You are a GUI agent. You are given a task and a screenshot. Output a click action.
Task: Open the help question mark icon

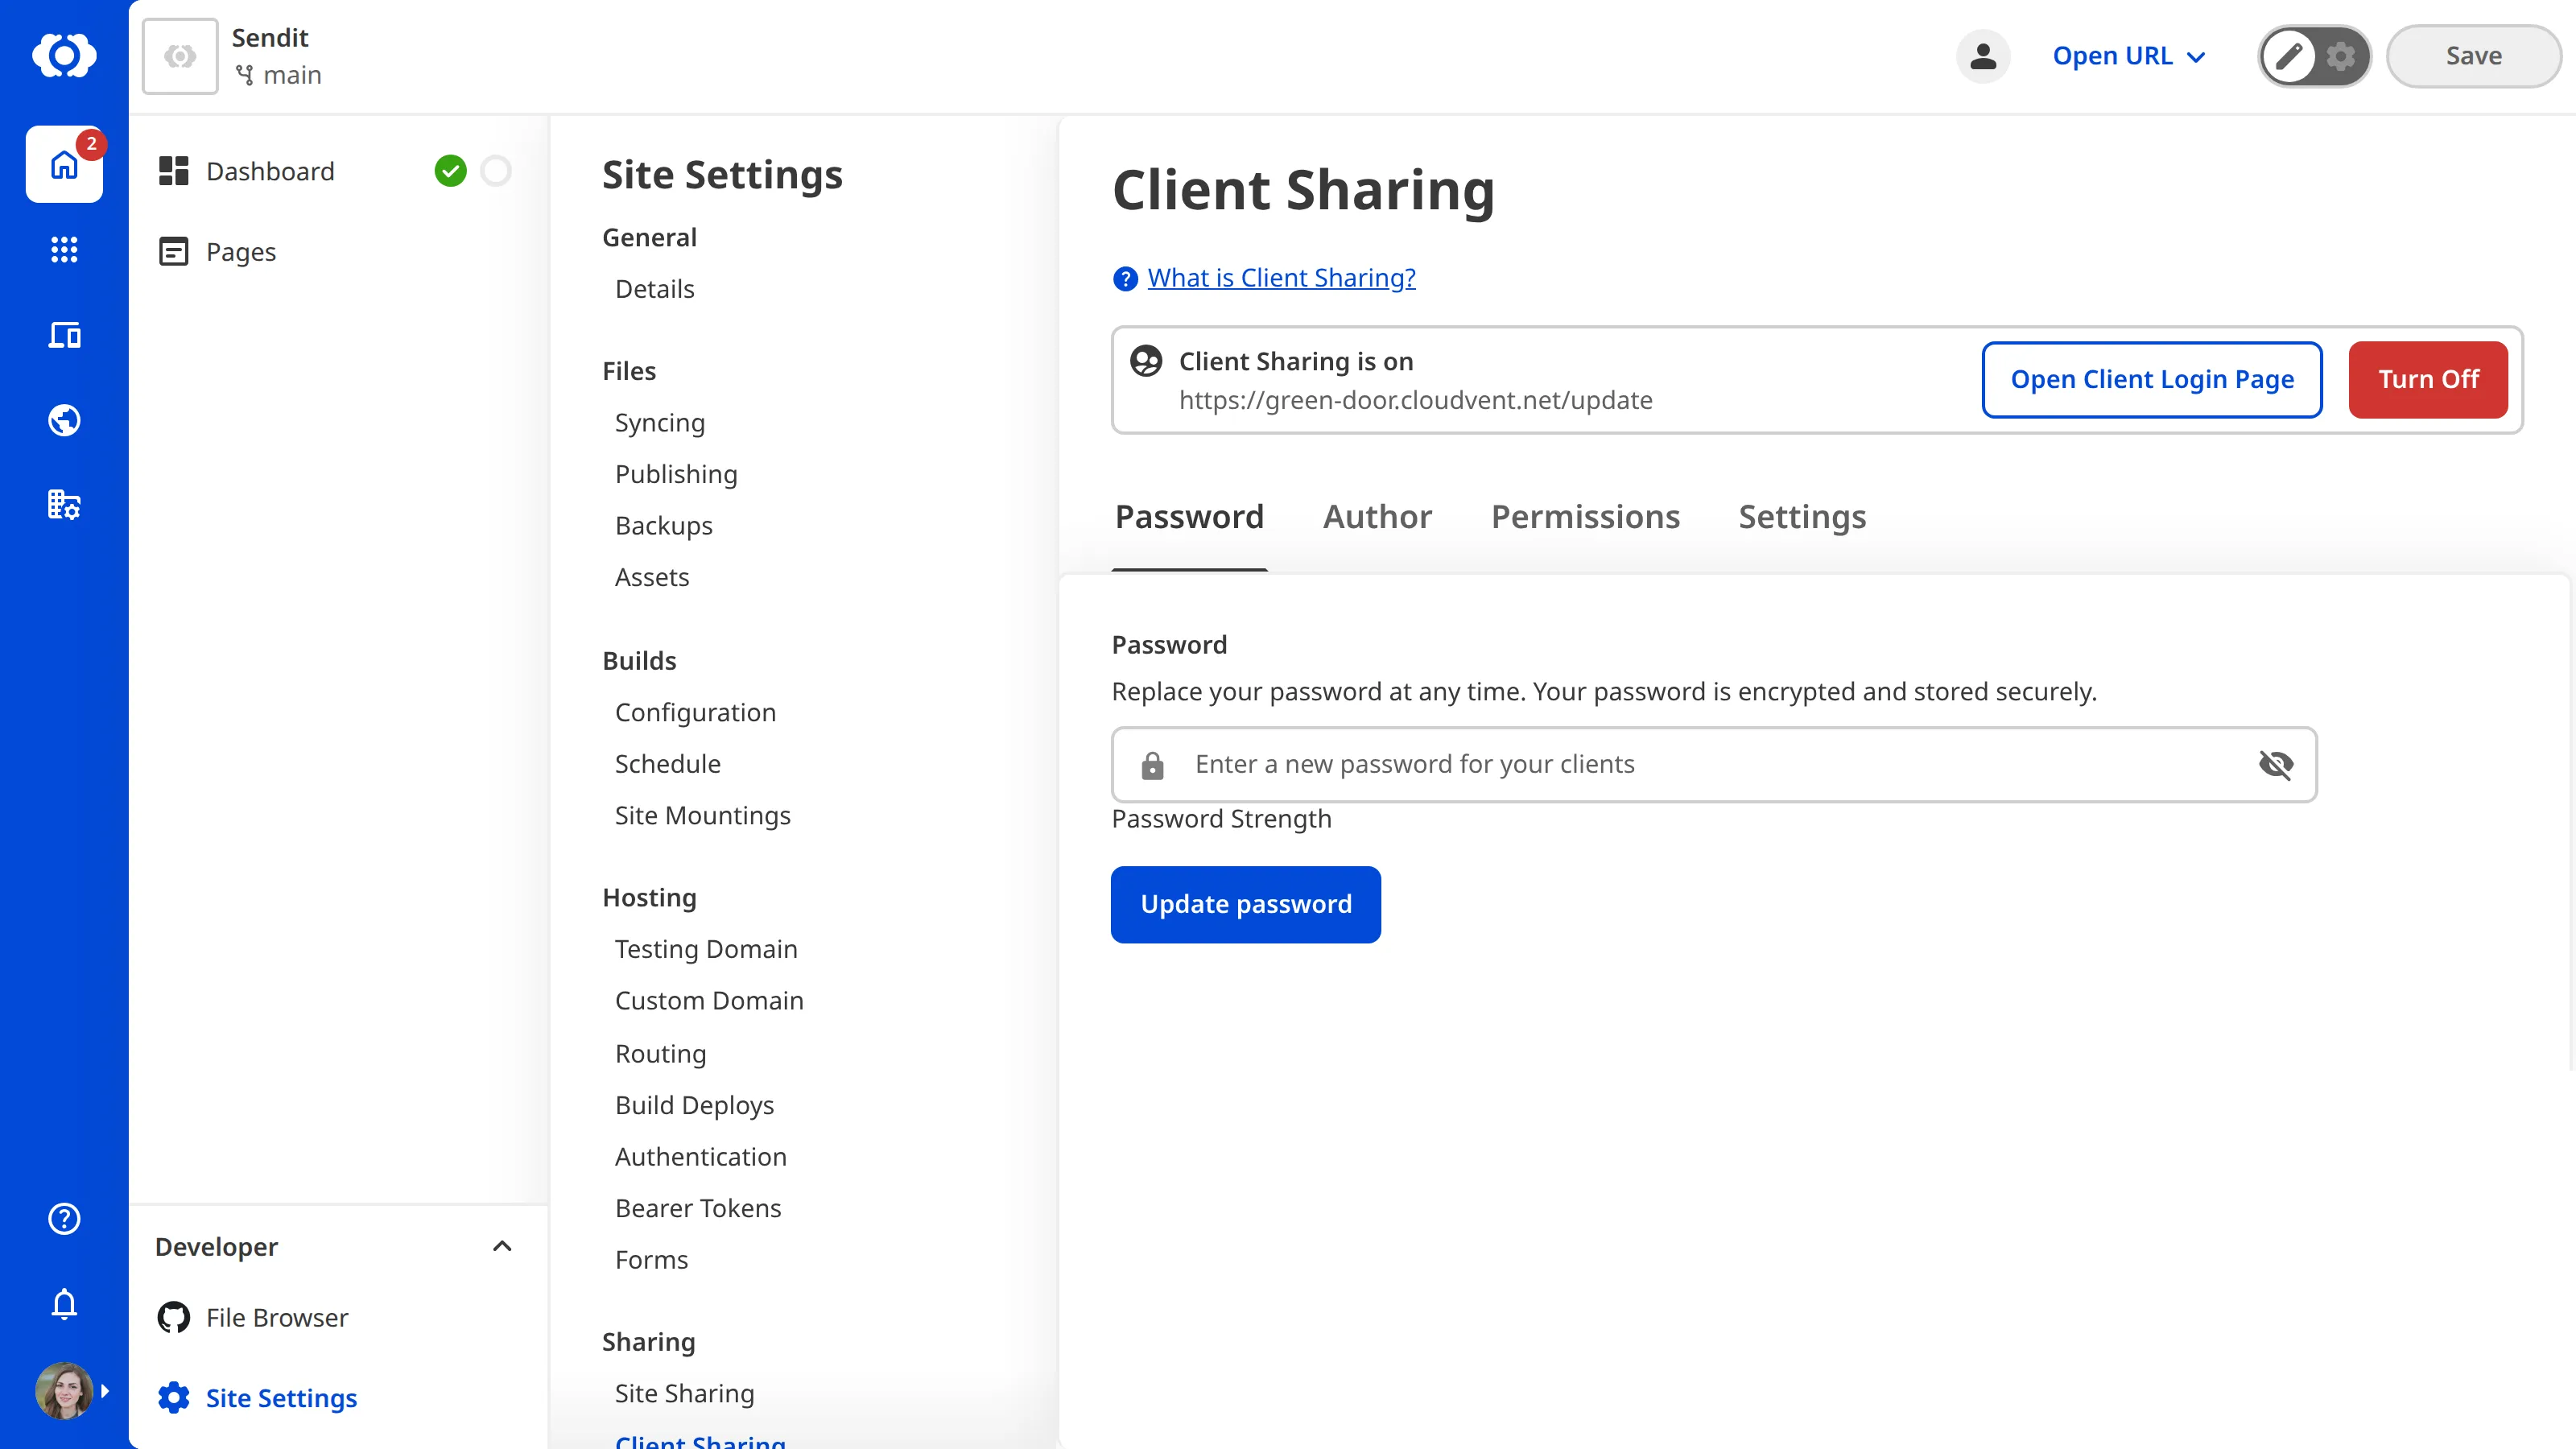tap(64, 1218)
